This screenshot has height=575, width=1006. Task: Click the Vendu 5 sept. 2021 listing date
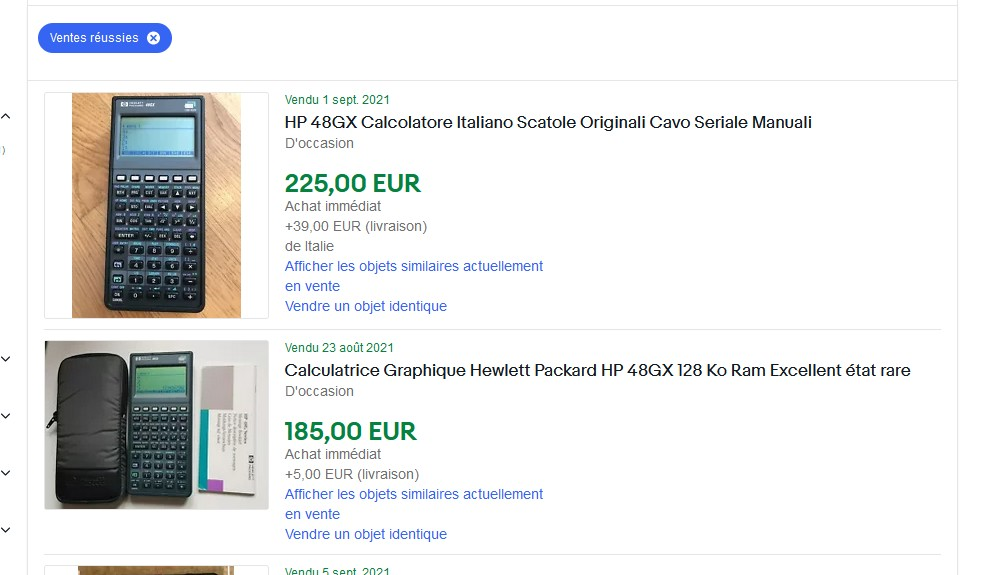337,571
